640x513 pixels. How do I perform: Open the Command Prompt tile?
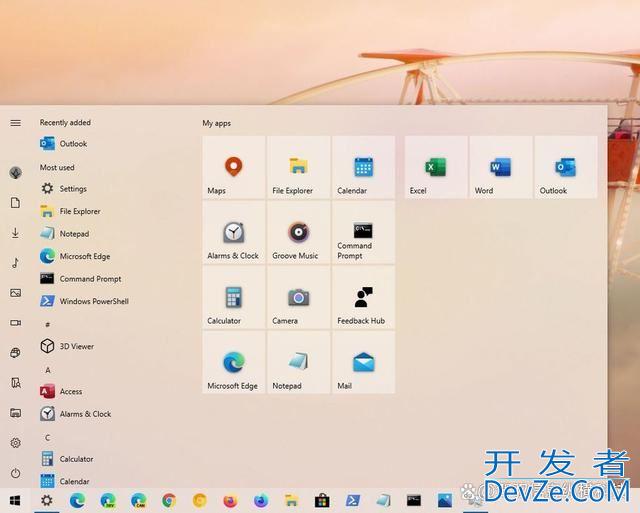pos(364,233)
